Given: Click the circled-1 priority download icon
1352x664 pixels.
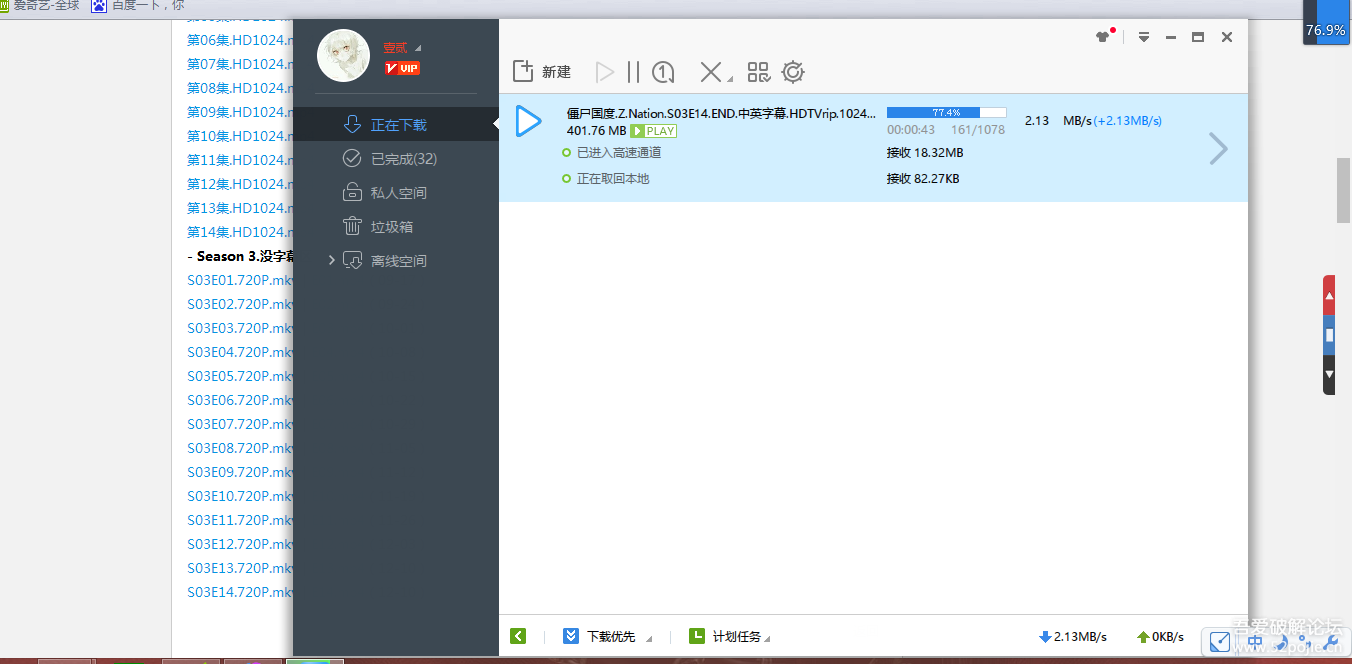Looking at the screenshot, I should (662, 71).
